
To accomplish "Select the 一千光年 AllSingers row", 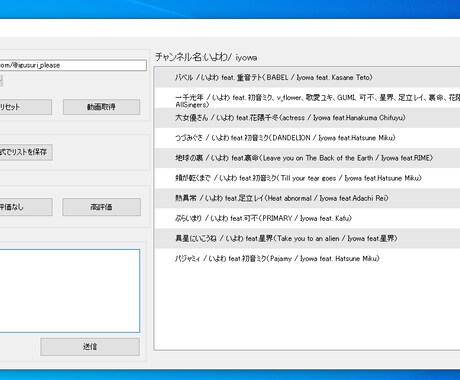I will [x=307, y=98].
